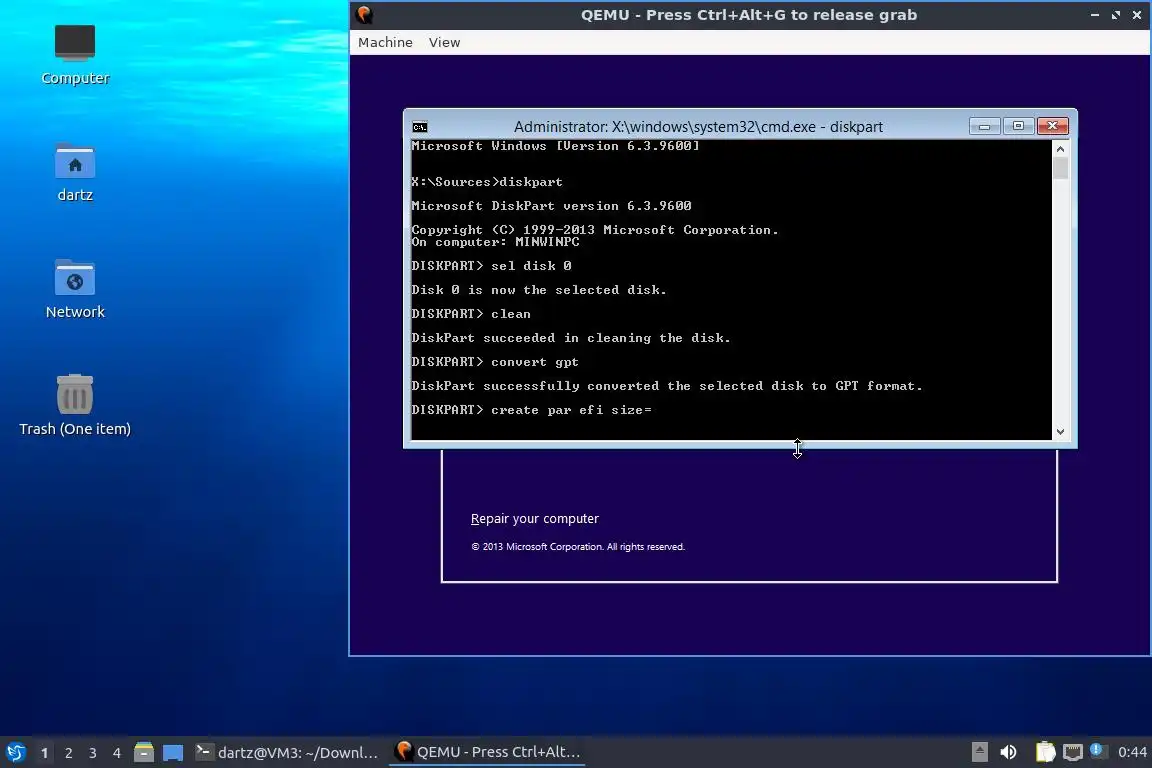This screenshot has width=1152, height=768.
Task: Click the removable media eject tray icon
Action: click(x=979, y=752)
